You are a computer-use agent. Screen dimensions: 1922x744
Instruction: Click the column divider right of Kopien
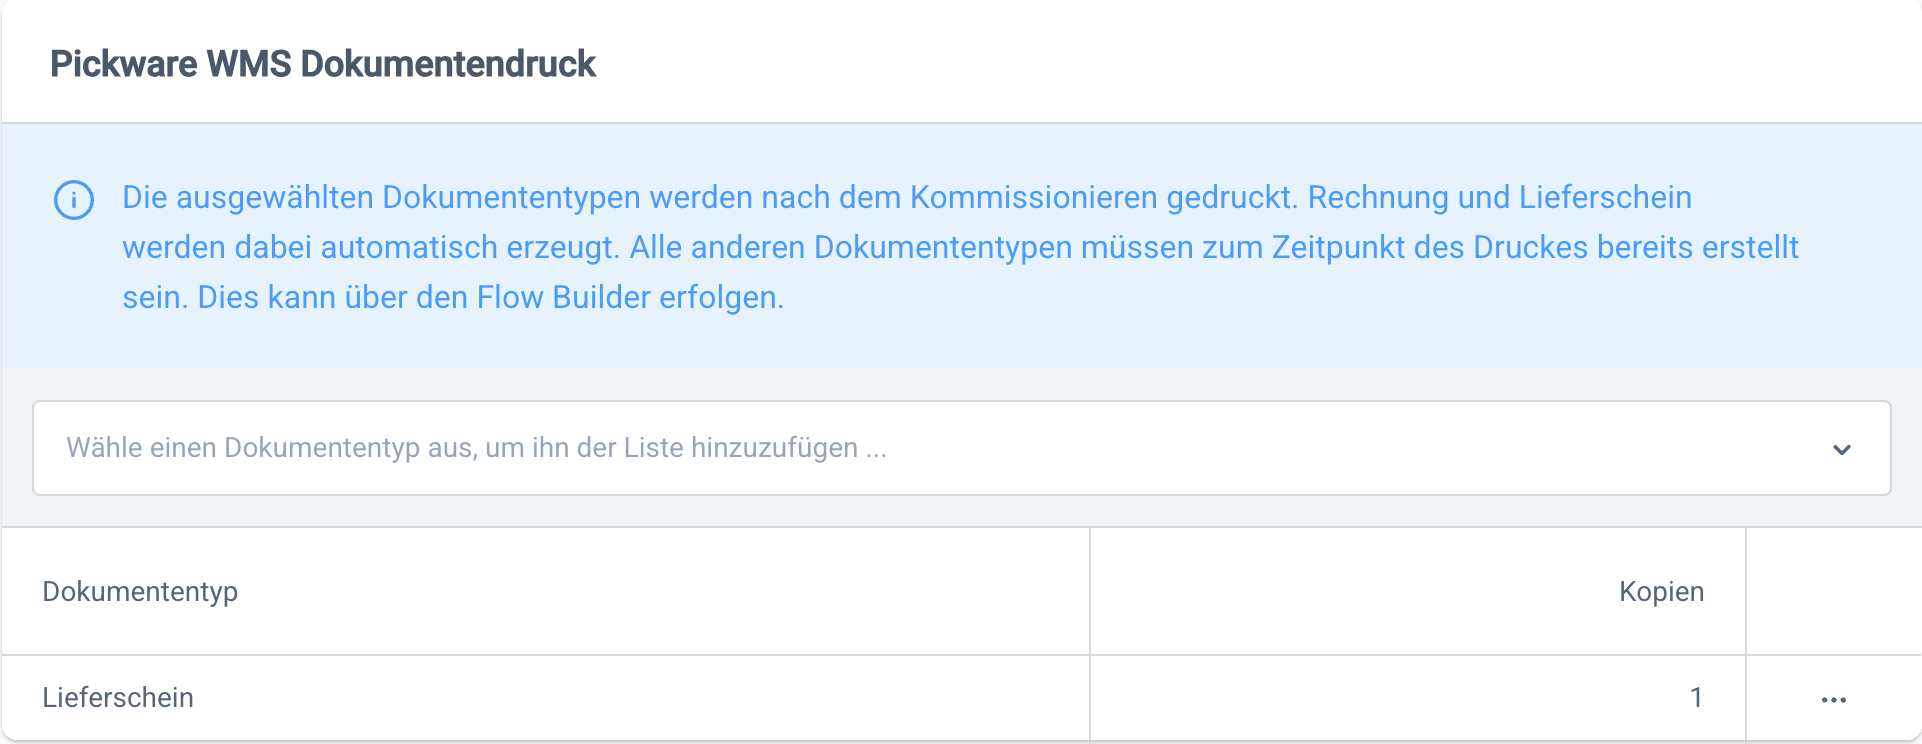[1746, 592]
